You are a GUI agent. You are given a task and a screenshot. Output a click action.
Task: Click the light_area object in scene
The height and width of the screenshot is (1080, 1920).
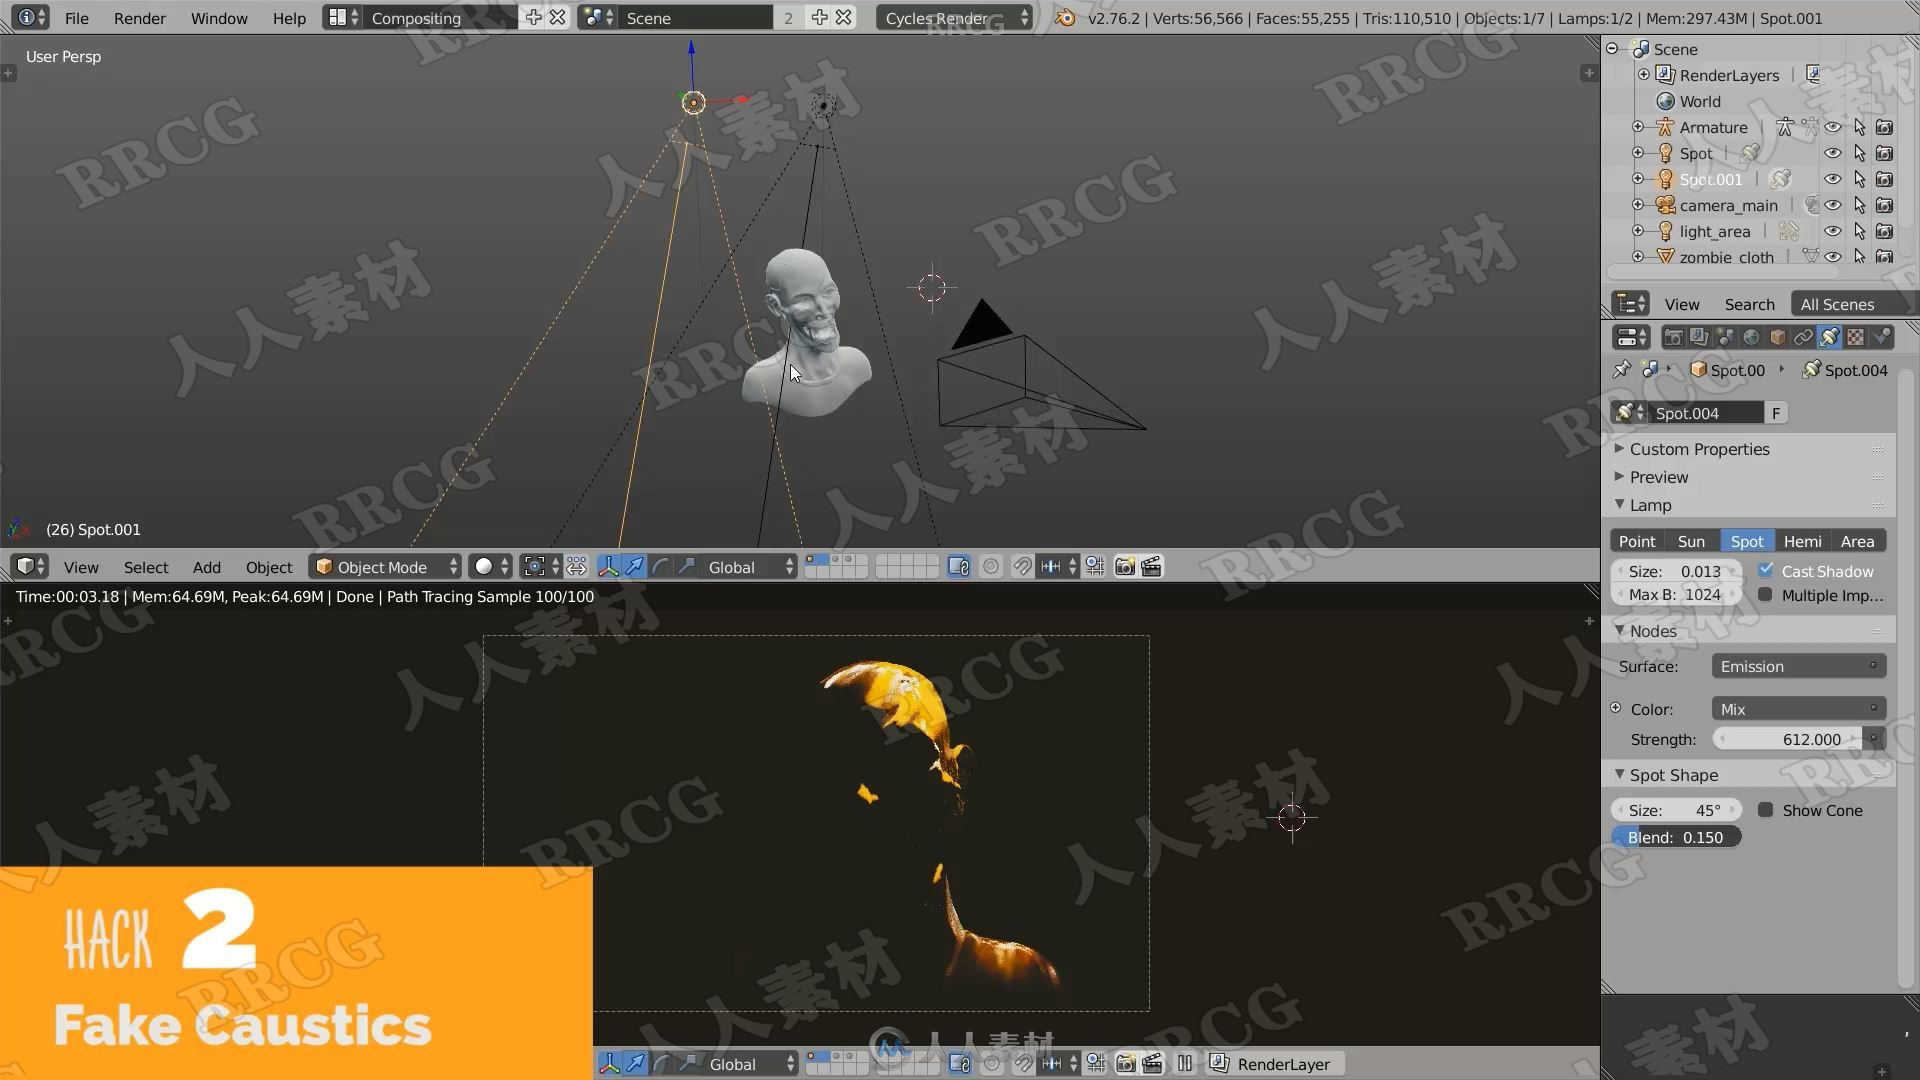[1714, 231]
